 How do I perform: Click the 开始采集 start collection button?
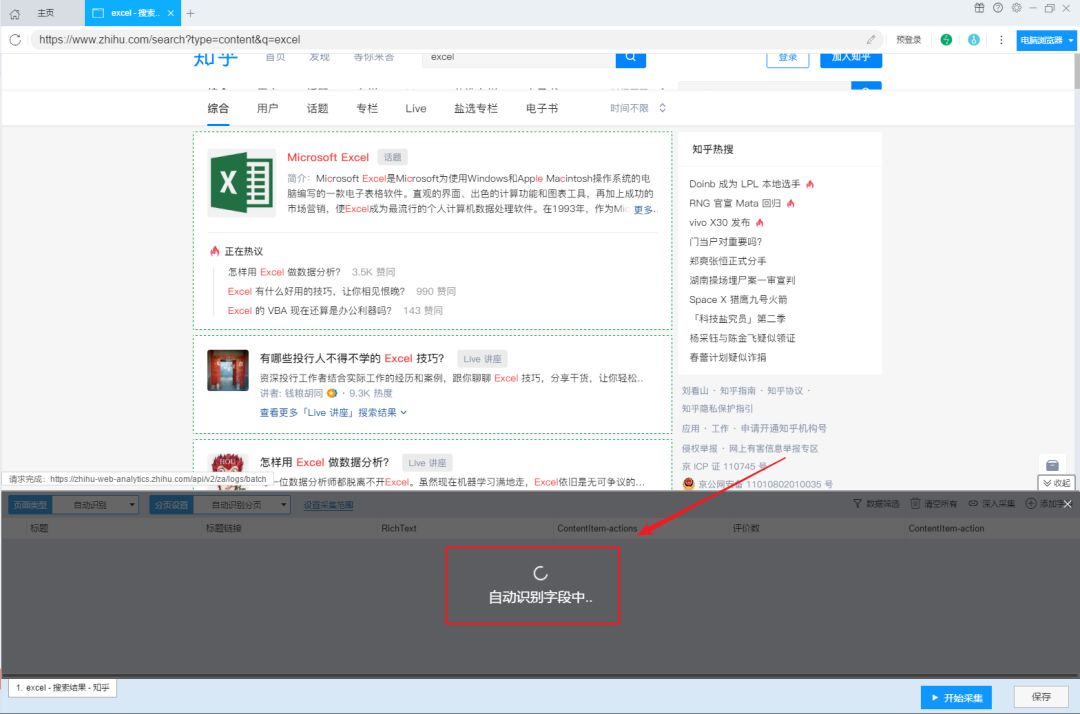pos(956,697)
